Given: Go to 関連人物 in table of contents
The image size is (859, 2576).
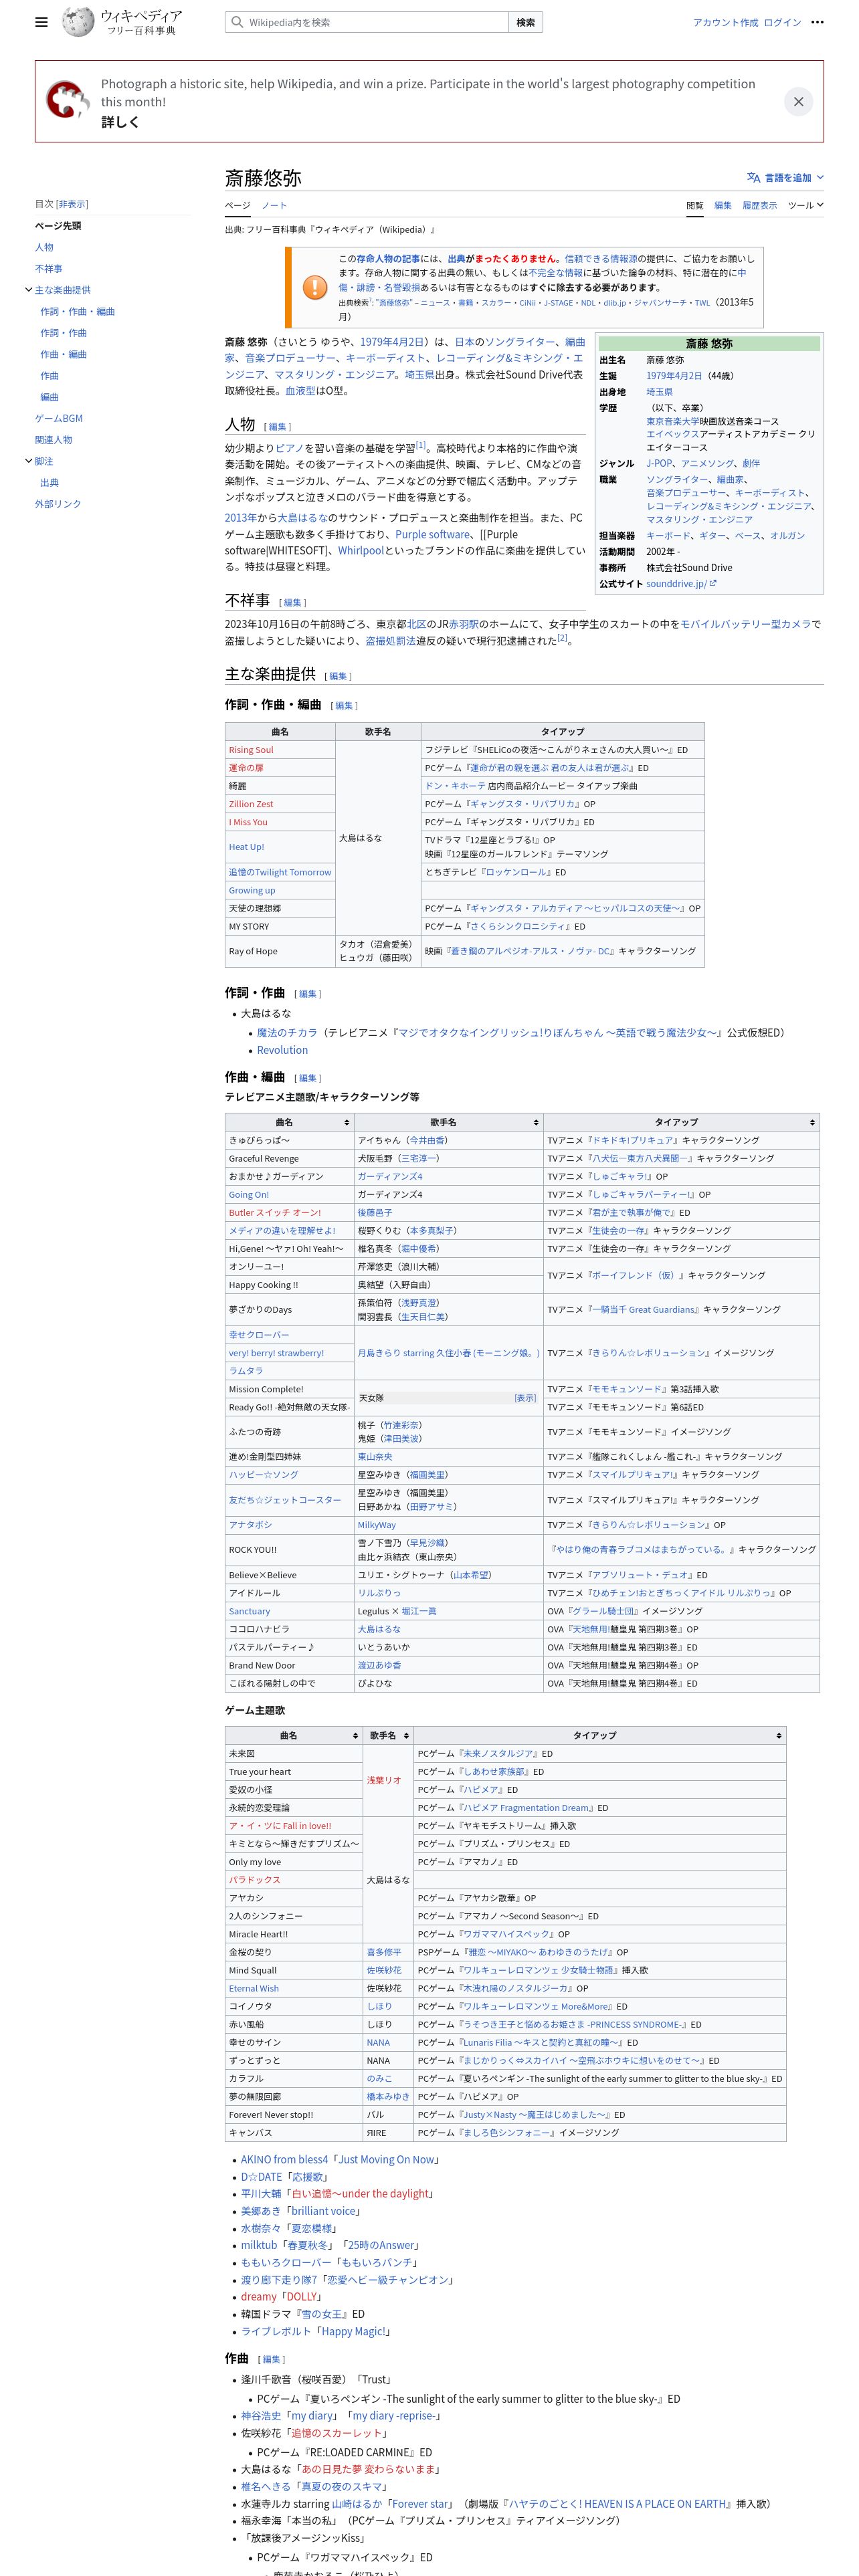Looking at the screenshot, I should pos(53,440).
